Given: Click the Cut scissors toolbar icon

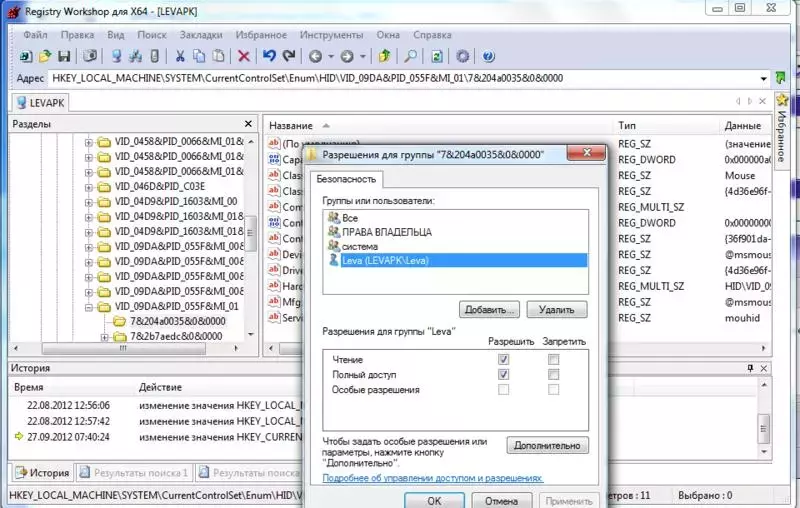Looking at the screenshot, I should [180, 56].
